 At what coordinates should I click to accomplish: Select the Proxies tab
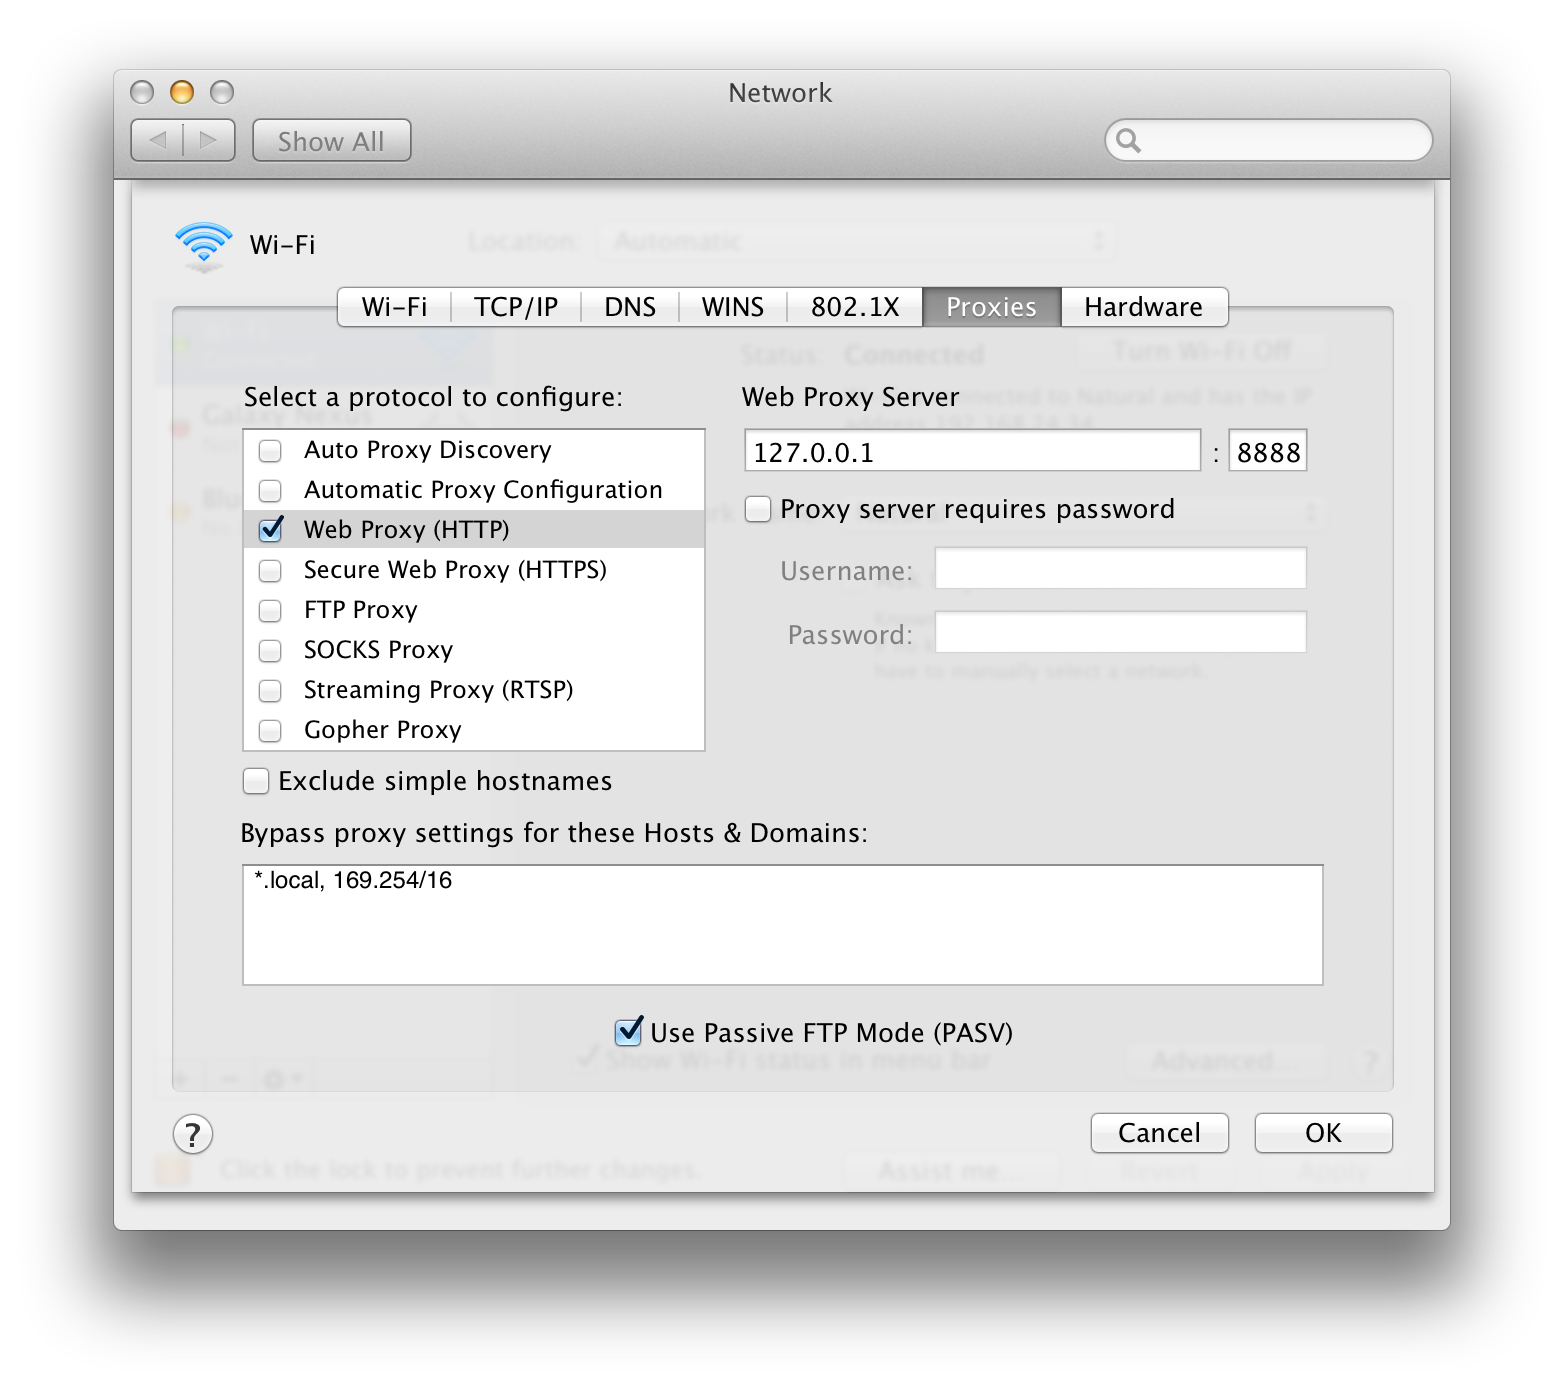(991, 307)
